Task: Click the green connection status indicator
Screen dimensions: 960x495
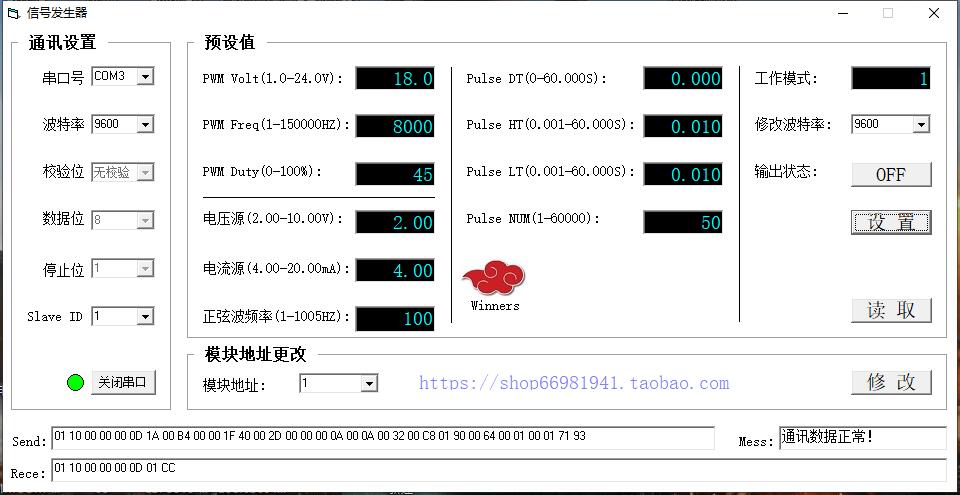Action: click(74, 382)
